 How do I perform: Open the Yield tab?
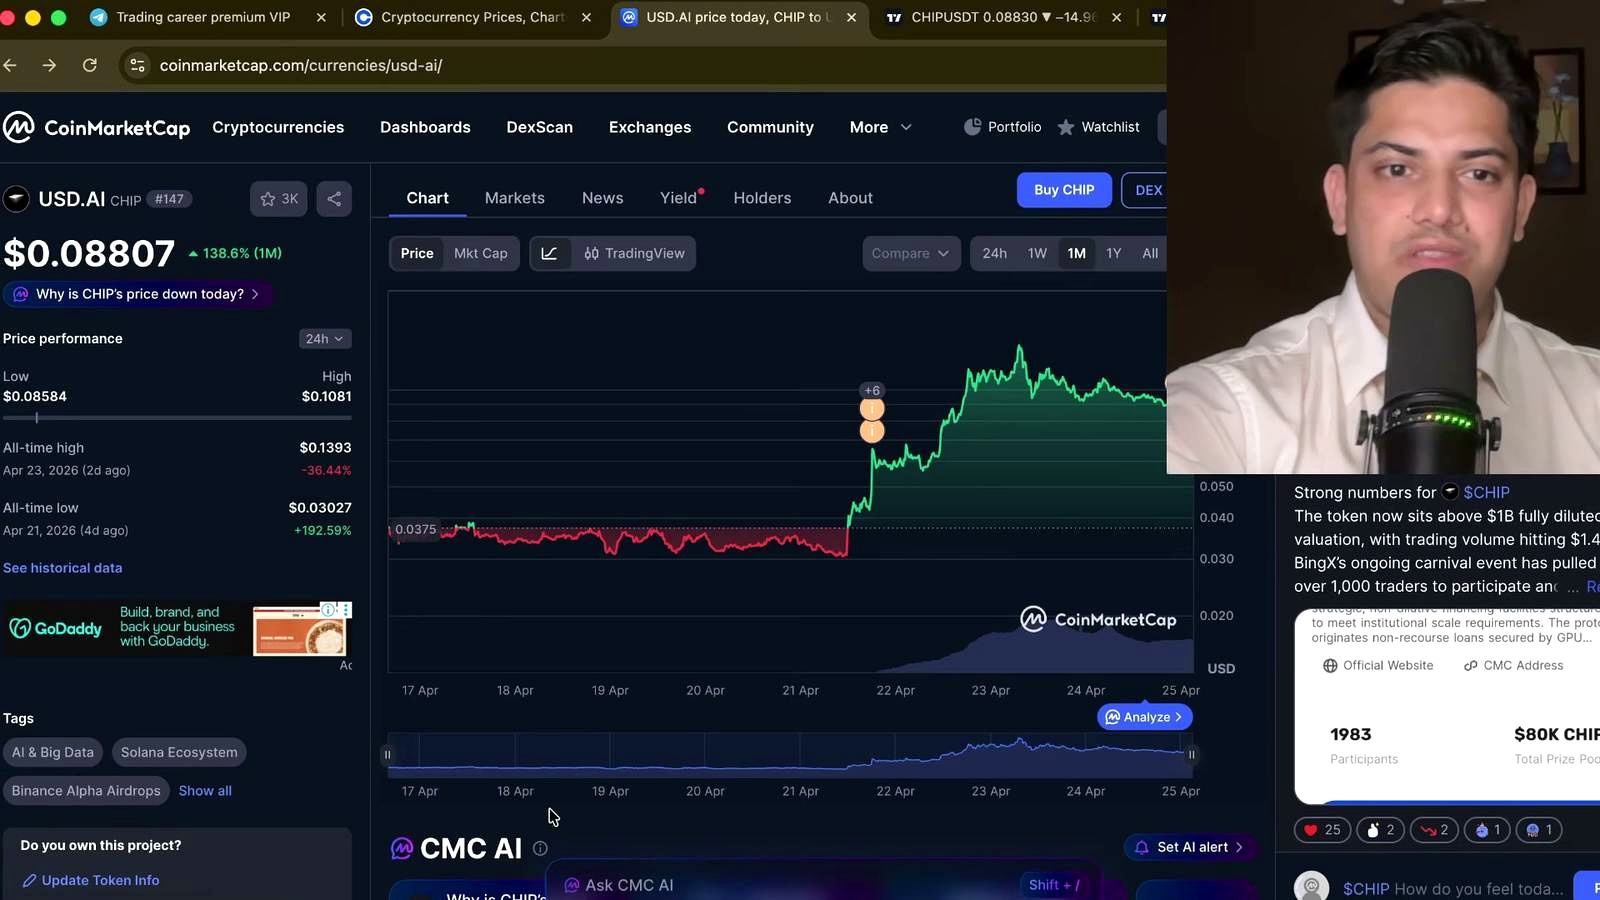tap(679, 198)
